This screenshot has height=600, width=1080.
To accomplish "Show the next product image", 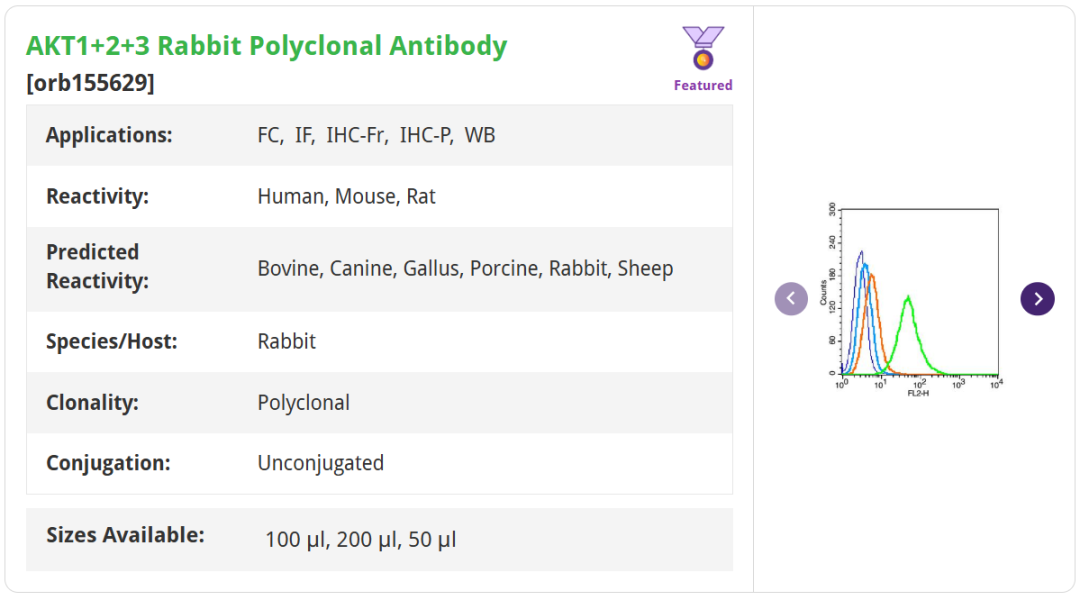I will (x=1037, y=298).
